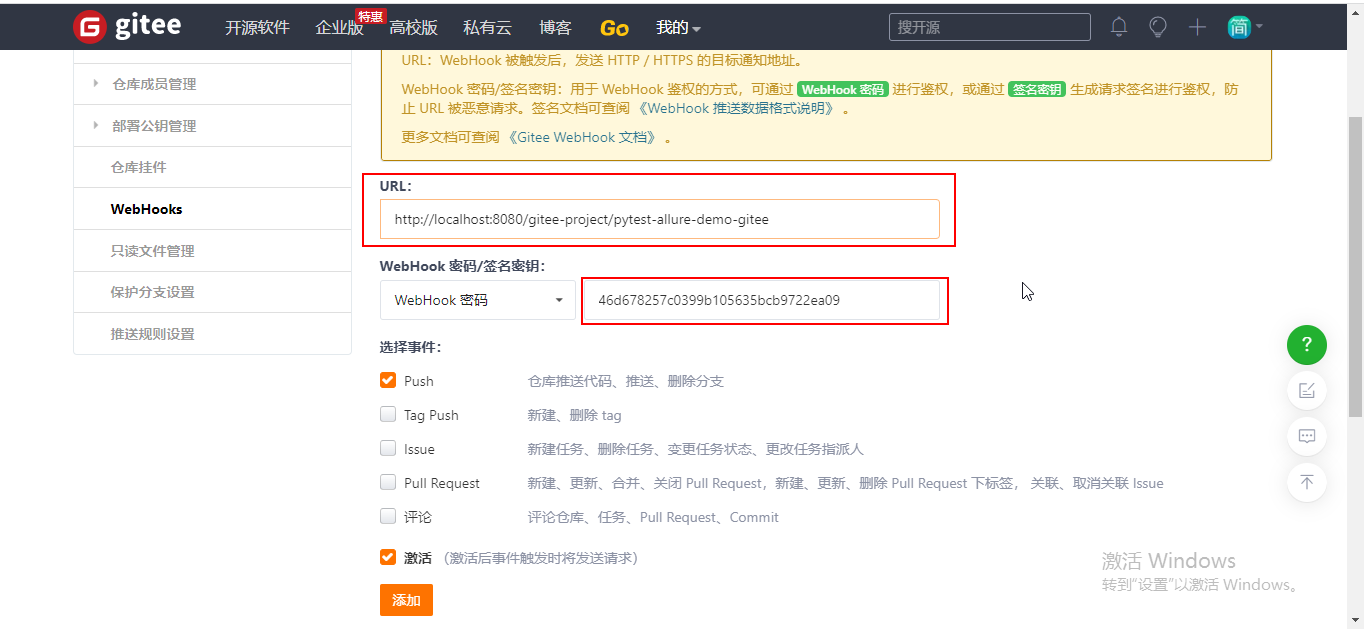This screenshot has height=629, width=1364.
Task: Open the 企业版 nav item
Action: [x=340, y=28]
